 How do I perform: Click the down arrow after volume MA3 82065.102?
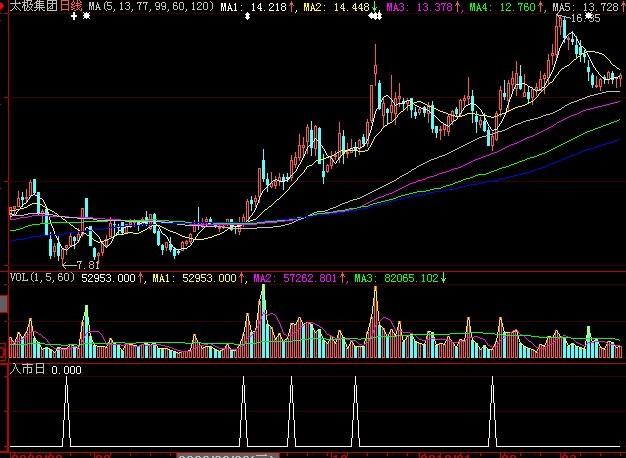coord(445,278)
